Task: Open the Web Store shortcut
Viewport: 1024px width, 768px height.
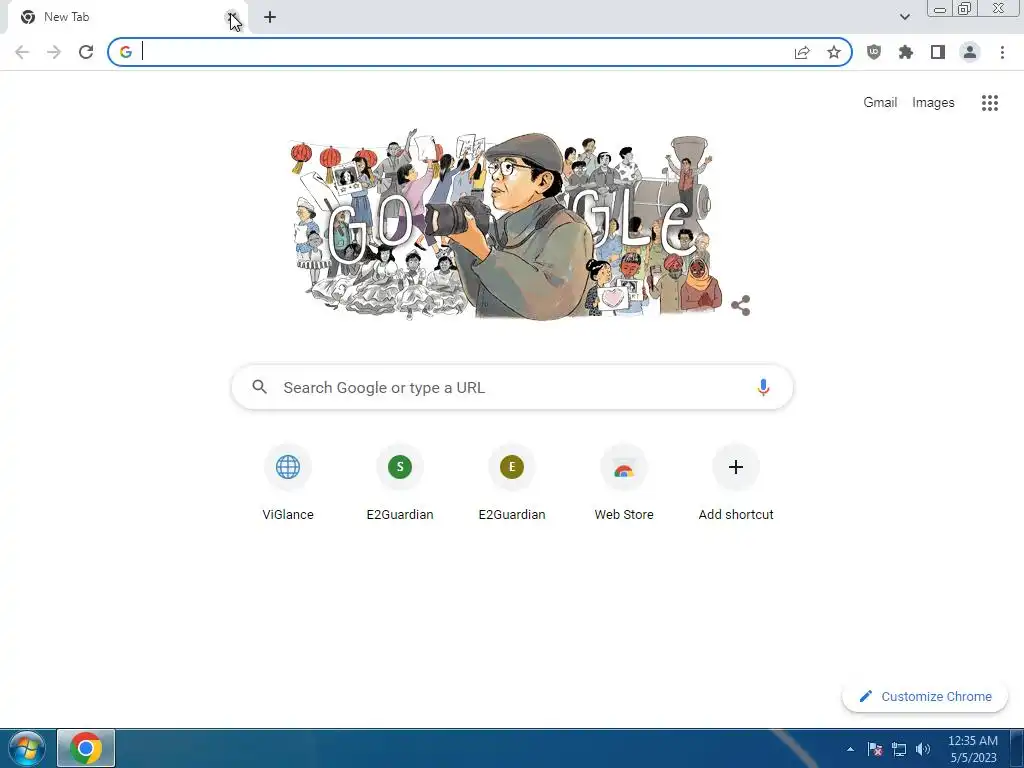Action: (624, 483)
